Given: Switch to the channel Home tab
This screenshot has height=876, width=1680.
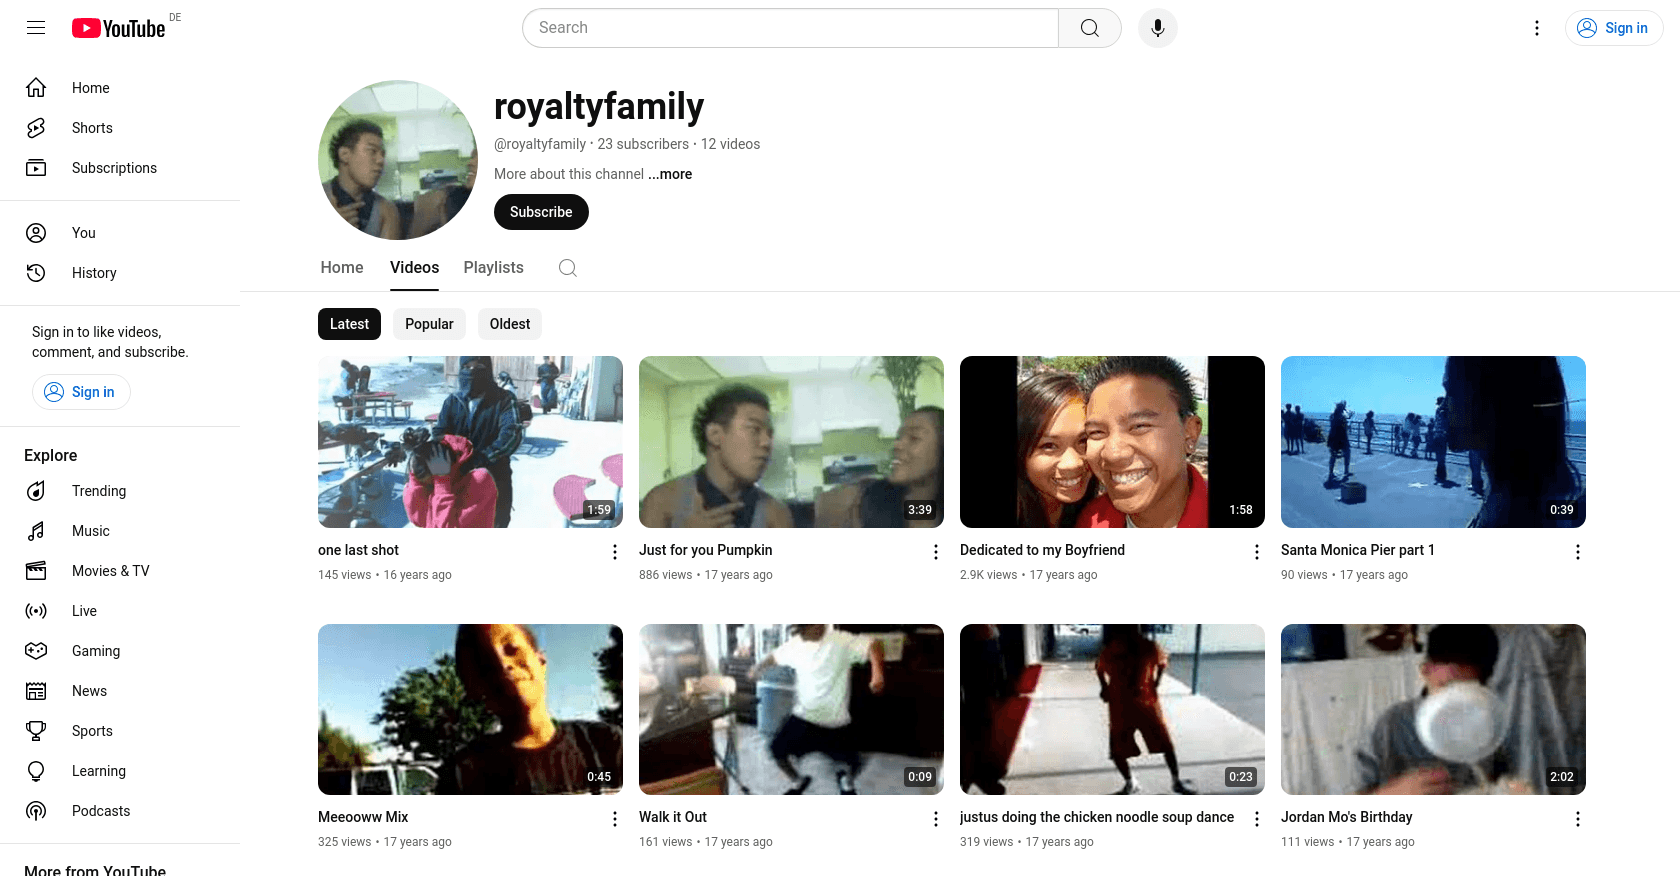Looking at the screenshot, I should pyautogui.click(x=341, y=268).
